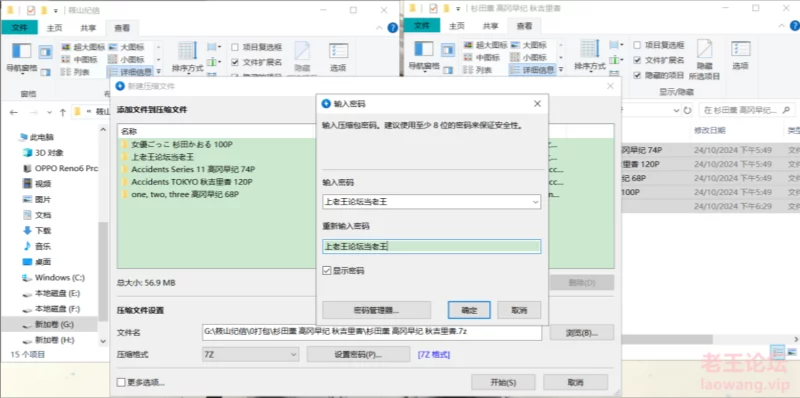The width and height of the screenshot is (800, 398).
Task: Click 选项 icon in left window ribbon
Action: point(338,57)
